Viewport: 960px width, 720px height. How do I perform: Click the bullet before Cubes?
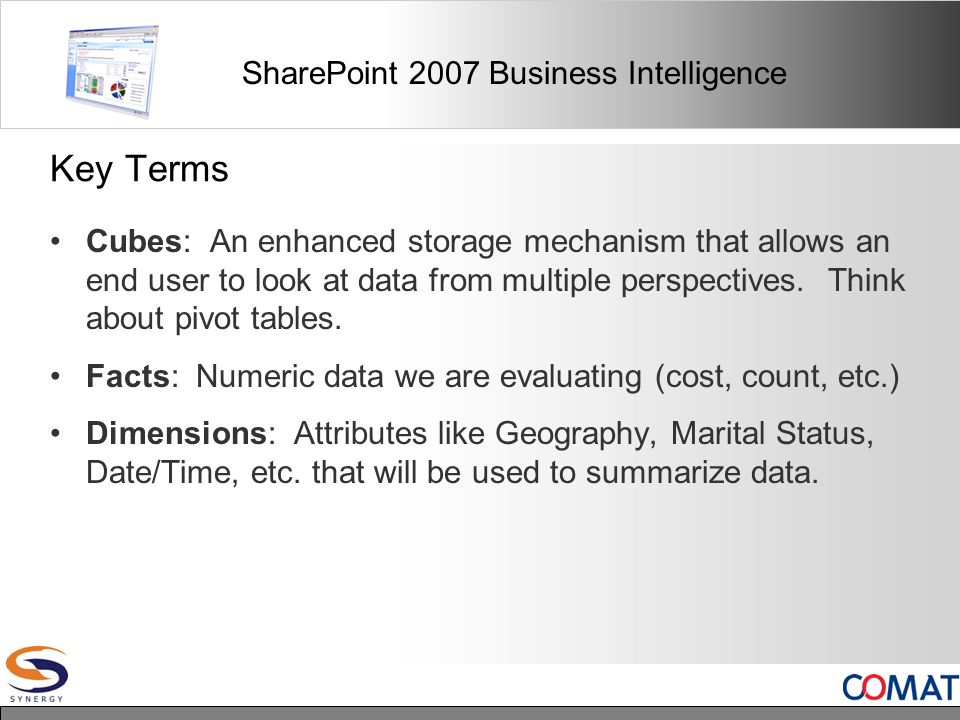click(x=56, y=241)
